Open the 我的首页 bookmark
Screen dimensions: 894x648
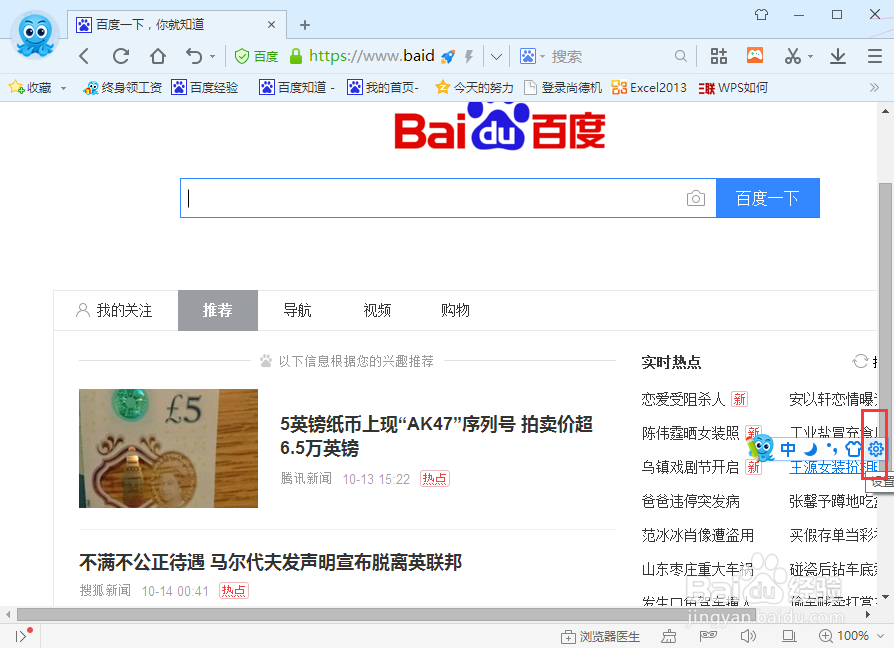tap(383, 88)
